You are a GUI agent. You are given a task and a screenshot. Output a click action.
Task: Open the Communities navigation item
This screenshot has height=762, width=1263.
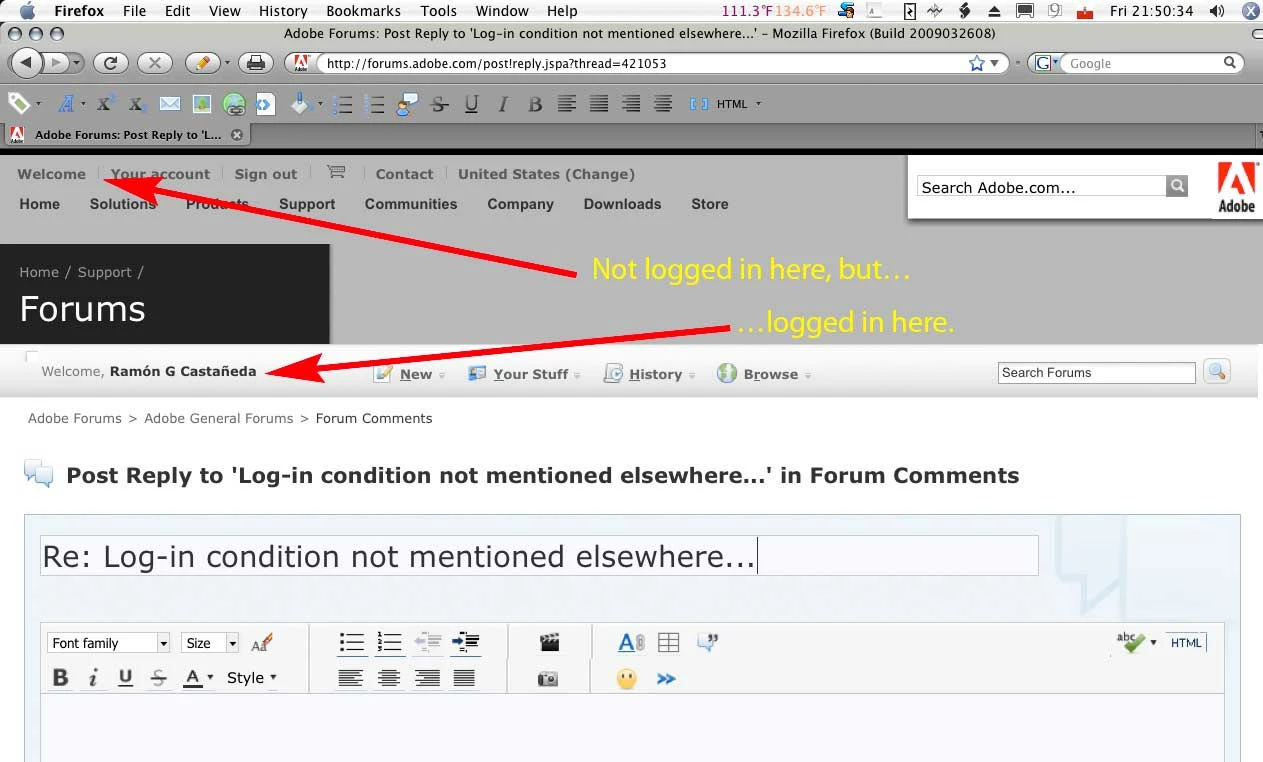coord(410,204)
